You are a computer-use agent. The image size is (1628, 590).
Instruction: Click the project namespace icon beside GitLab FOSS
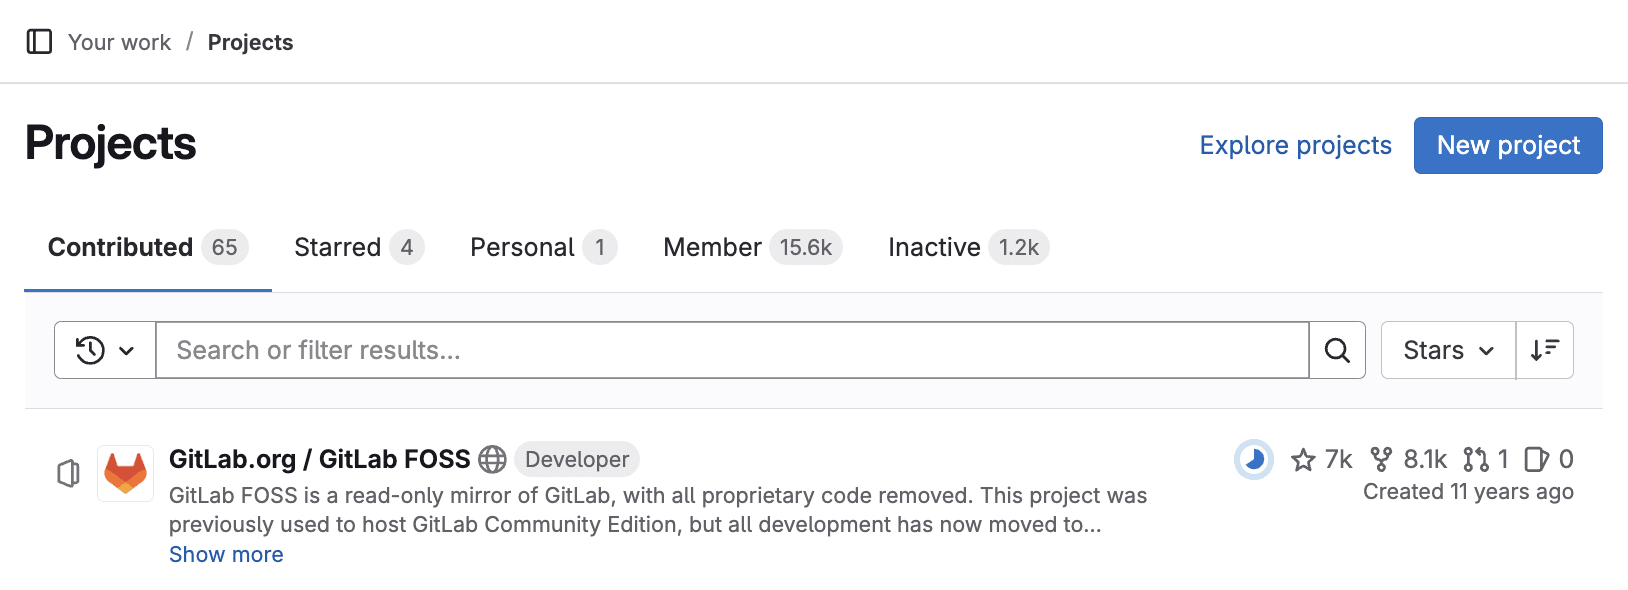tap(68, 473)
